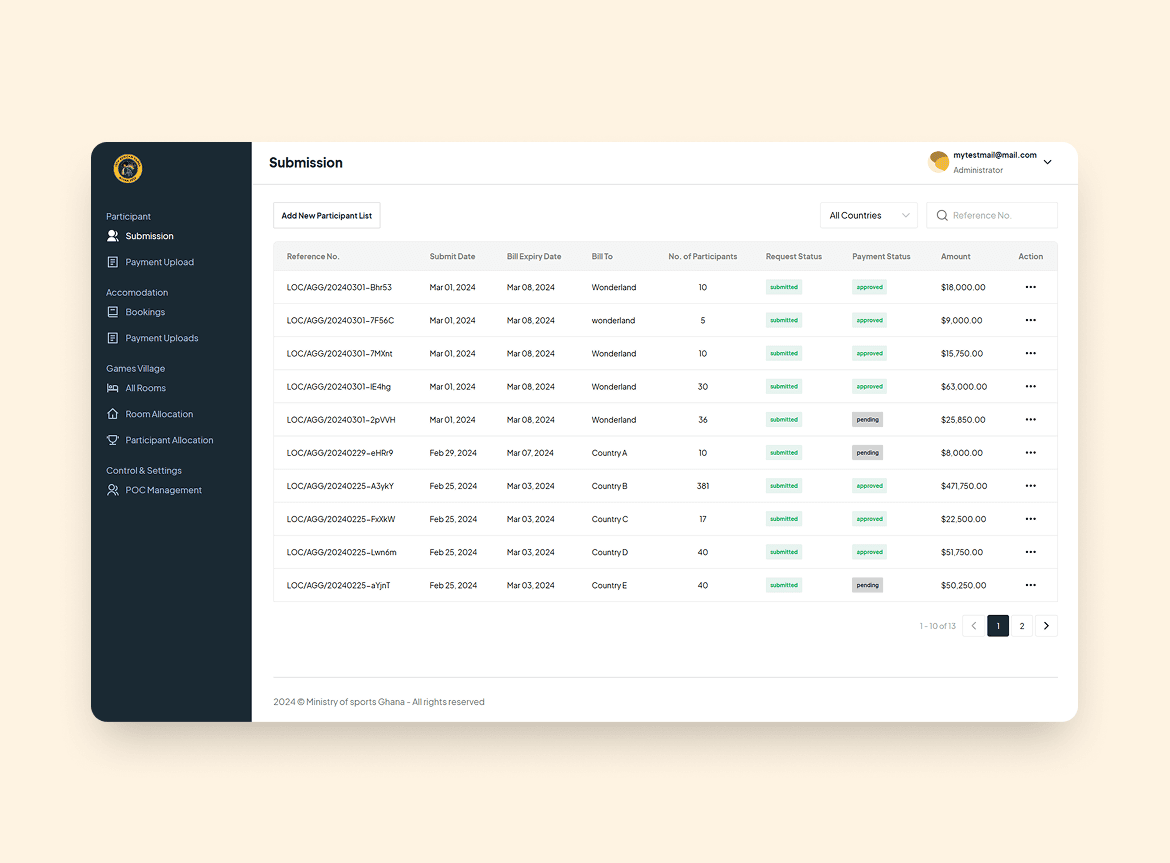
Task: Select the All Rooms icon
Action: coord(113,388)
